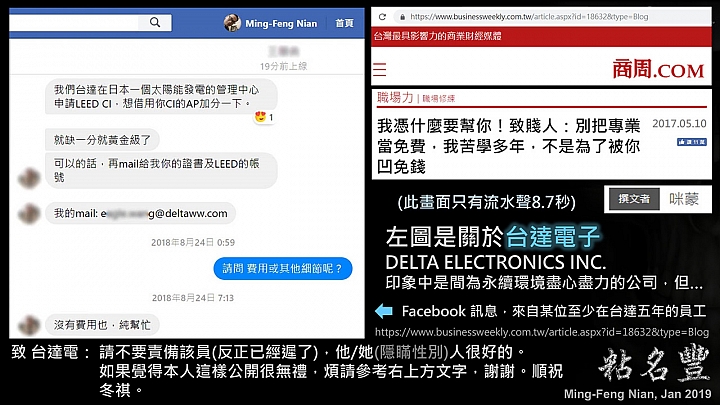Click the blue bubble 請問費用或其他細節呢
This screenshot has width=720, height=405.
pos(283,268)
